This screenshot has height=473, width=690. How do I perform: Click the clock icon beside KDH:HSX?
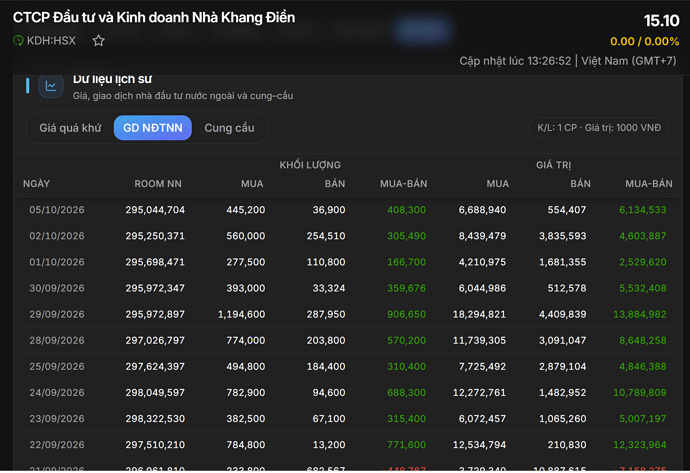18,41
